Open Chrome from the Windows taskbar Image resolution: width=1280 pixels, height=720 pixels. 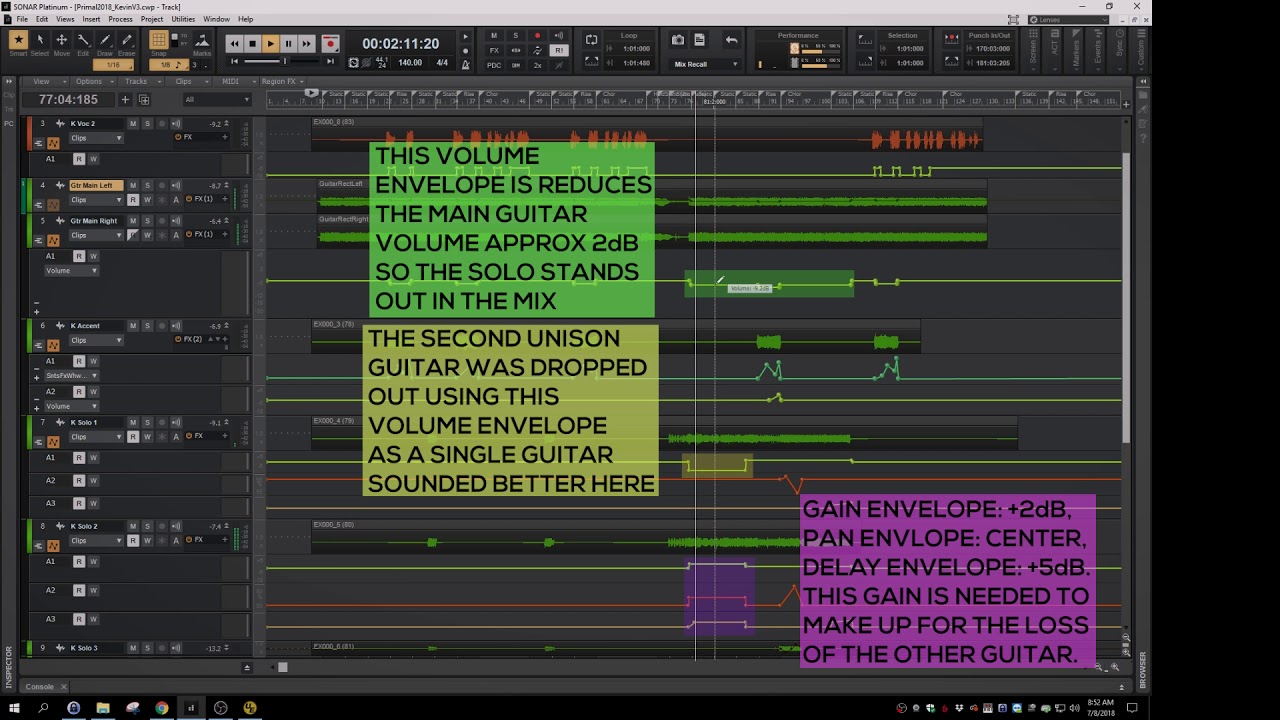162,708
